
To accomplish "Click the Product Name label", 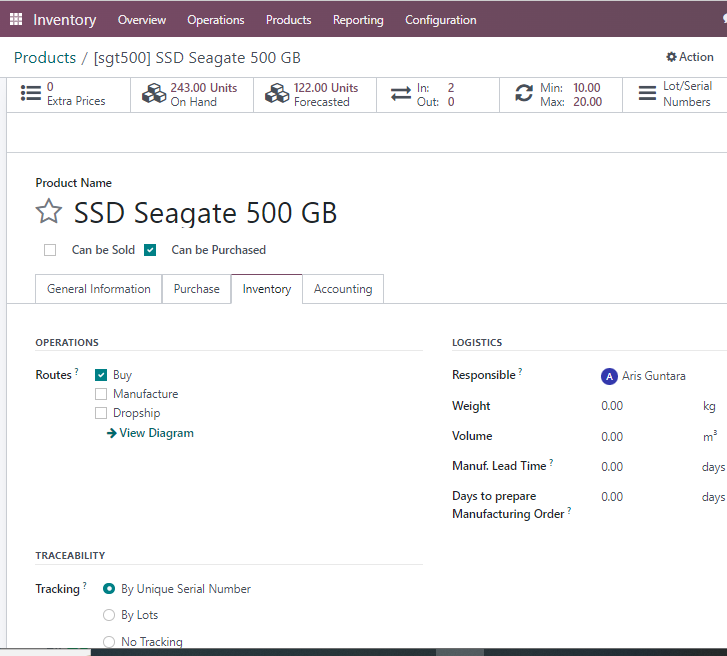I will pos(73,183).
